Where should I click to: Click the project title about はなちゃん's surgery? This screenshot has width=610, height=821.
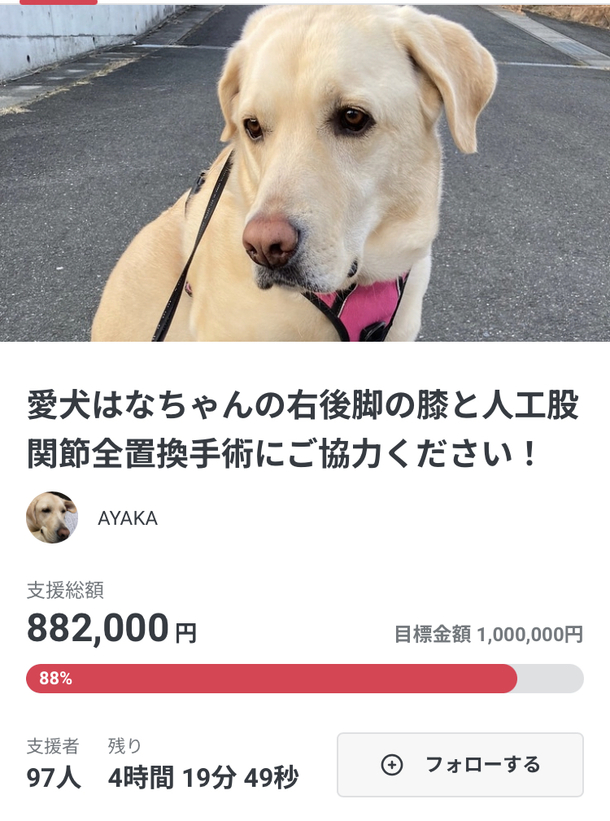pyautogui.click(x=303, y=429)
